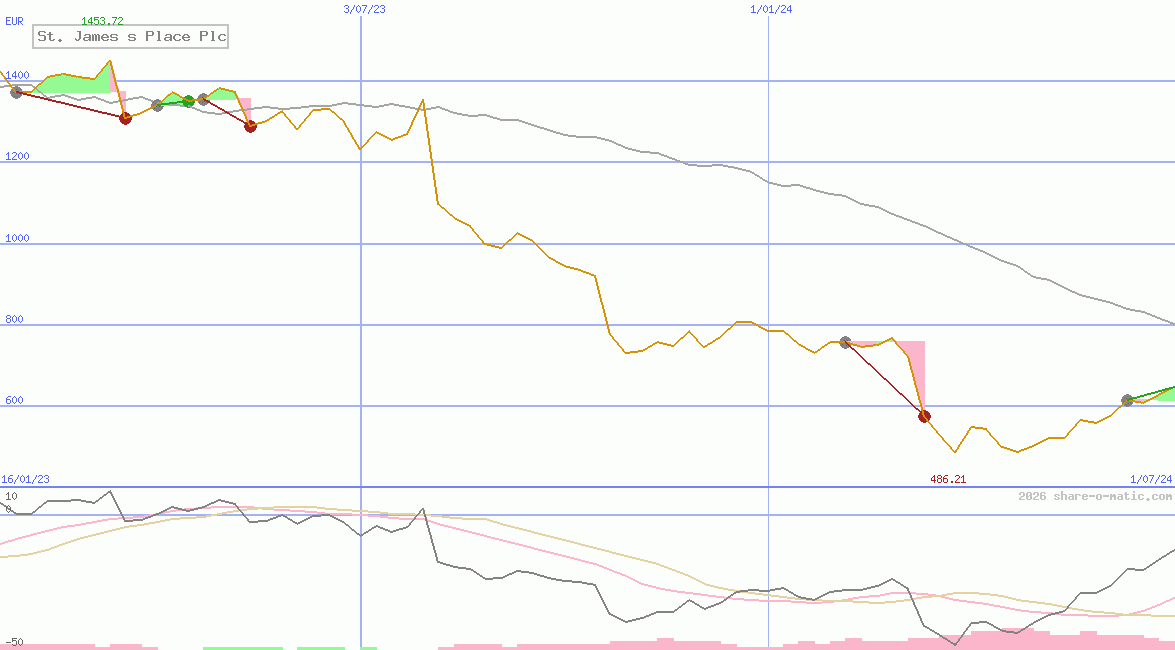The width and height of the screenshot is (1175, 650).
Task: Click the green circle marker on the price line
Action: pyautogui.click(x=188, y=101)
